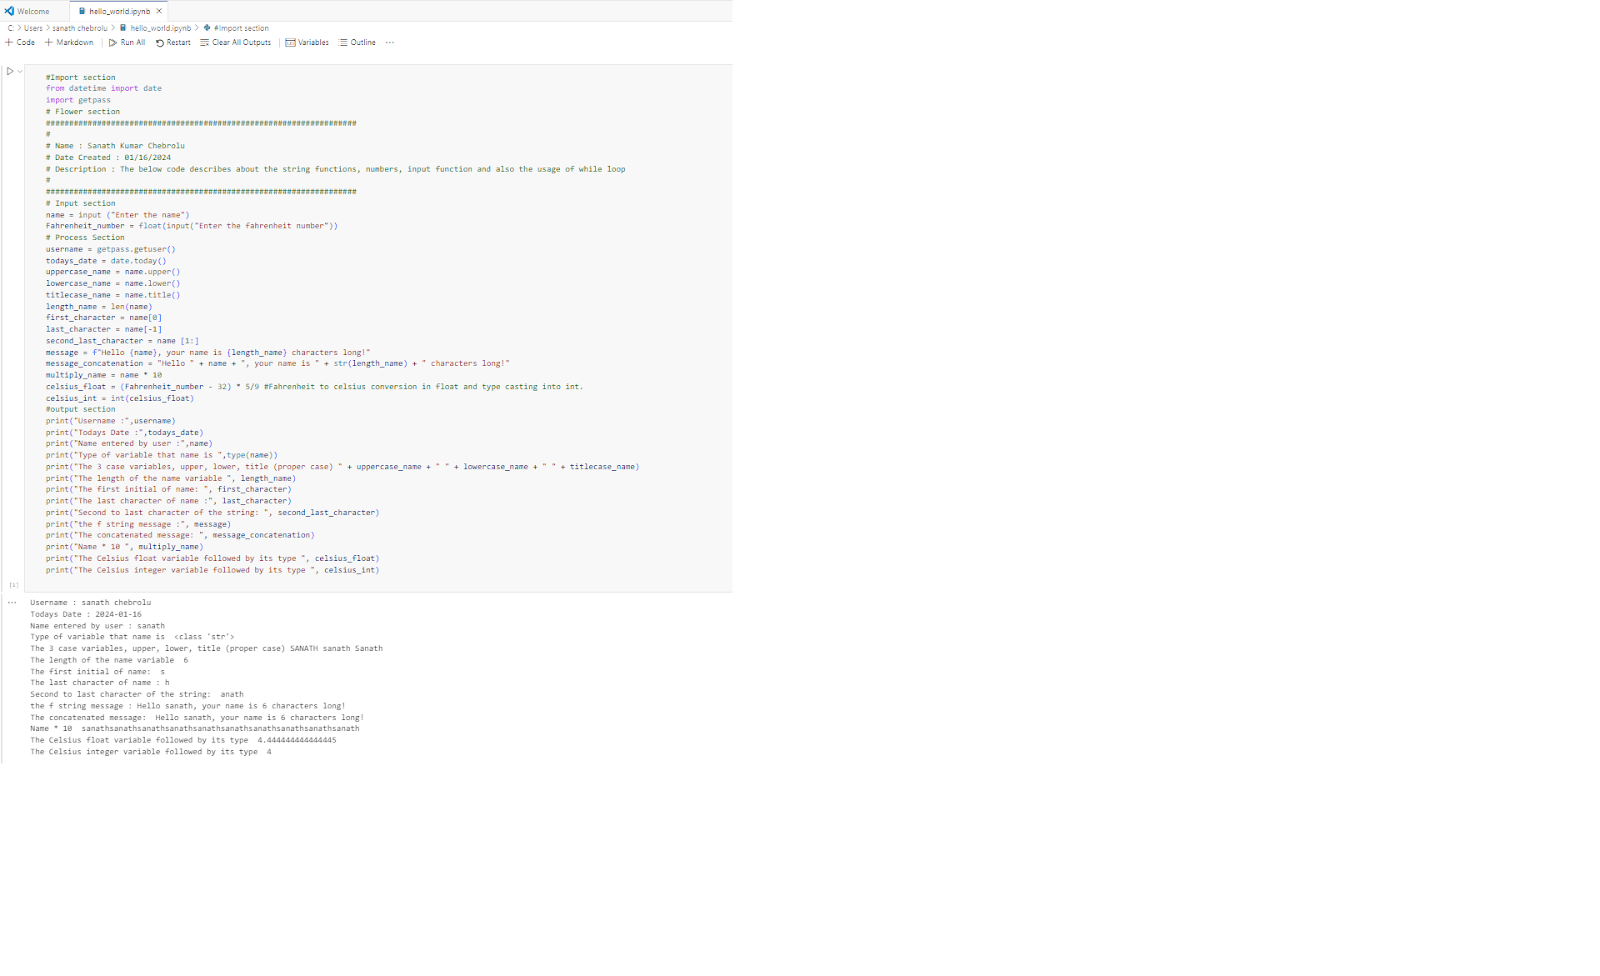1600x976 pixels.
Task: Clear All Outputs of the notebook
Action: pos(235,43)
